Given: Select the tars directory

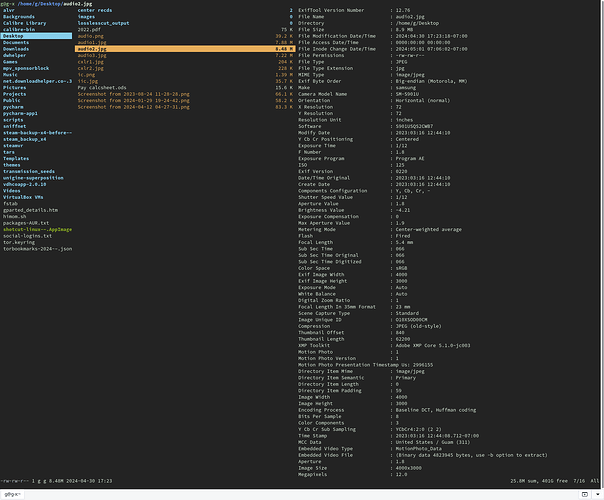Looking at the screenshot, I should tap(8, 152).
